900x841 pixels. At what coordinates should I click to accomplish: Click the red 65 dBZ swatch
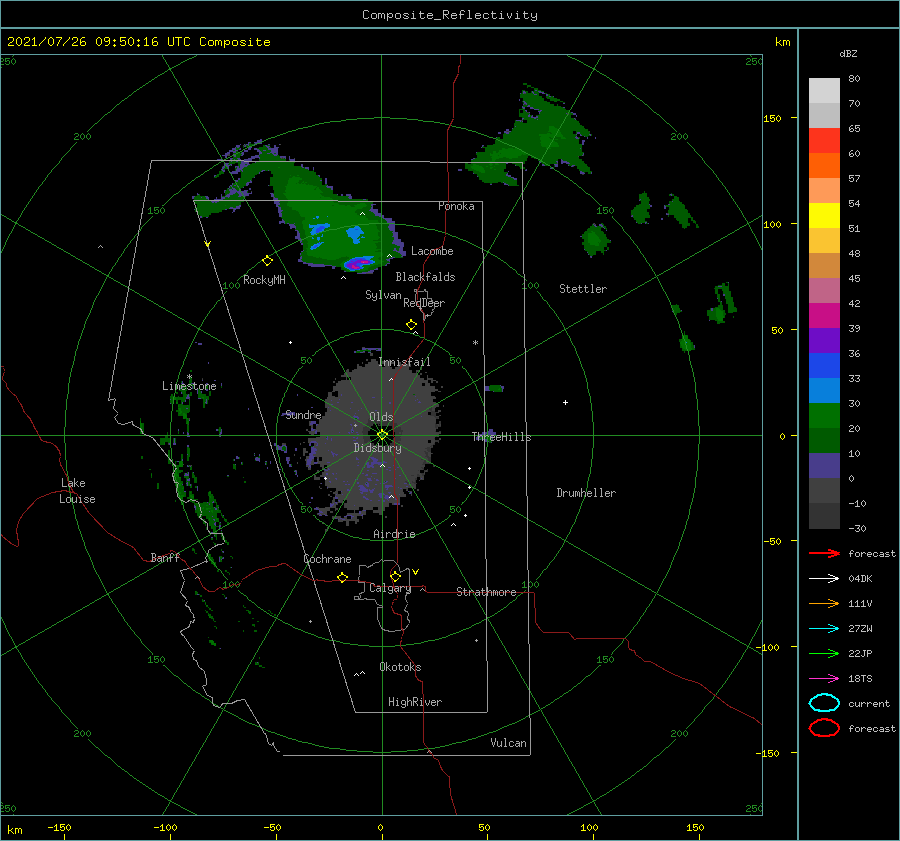pyautogui.click(x=824, y=140)
